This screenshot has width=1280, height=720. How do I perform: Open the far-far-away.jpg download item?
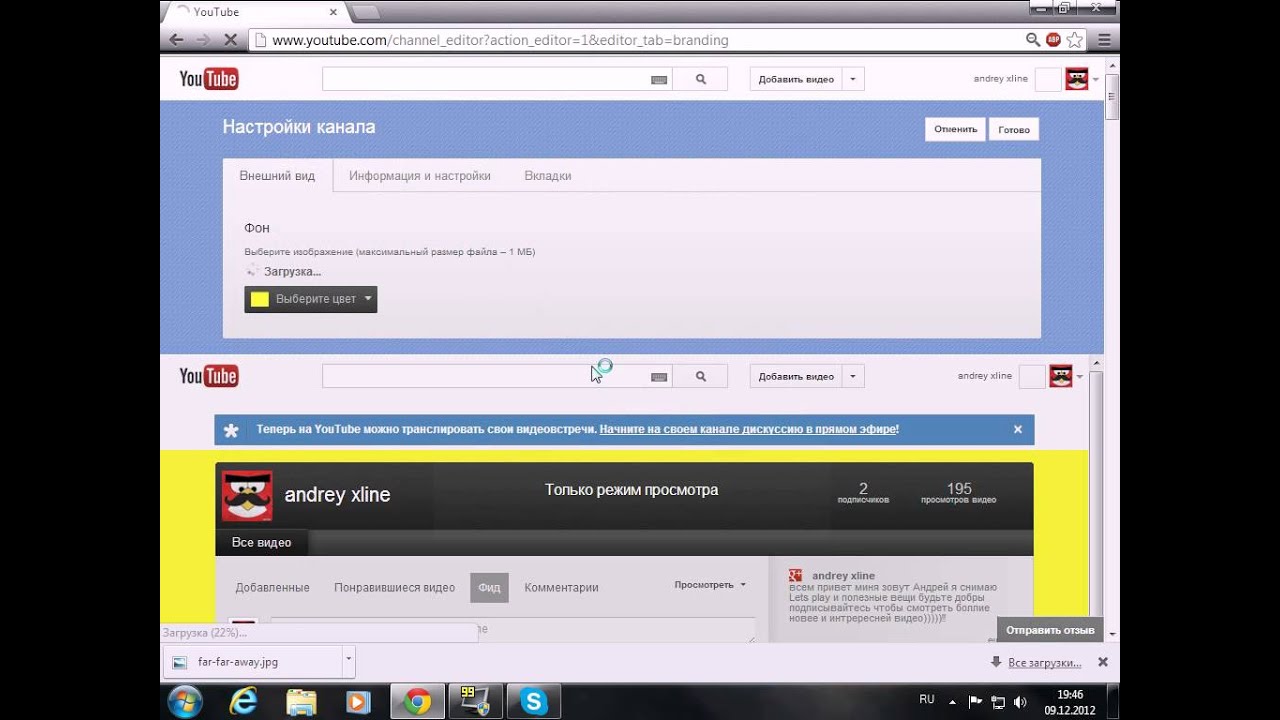click(x=252, y=661)
